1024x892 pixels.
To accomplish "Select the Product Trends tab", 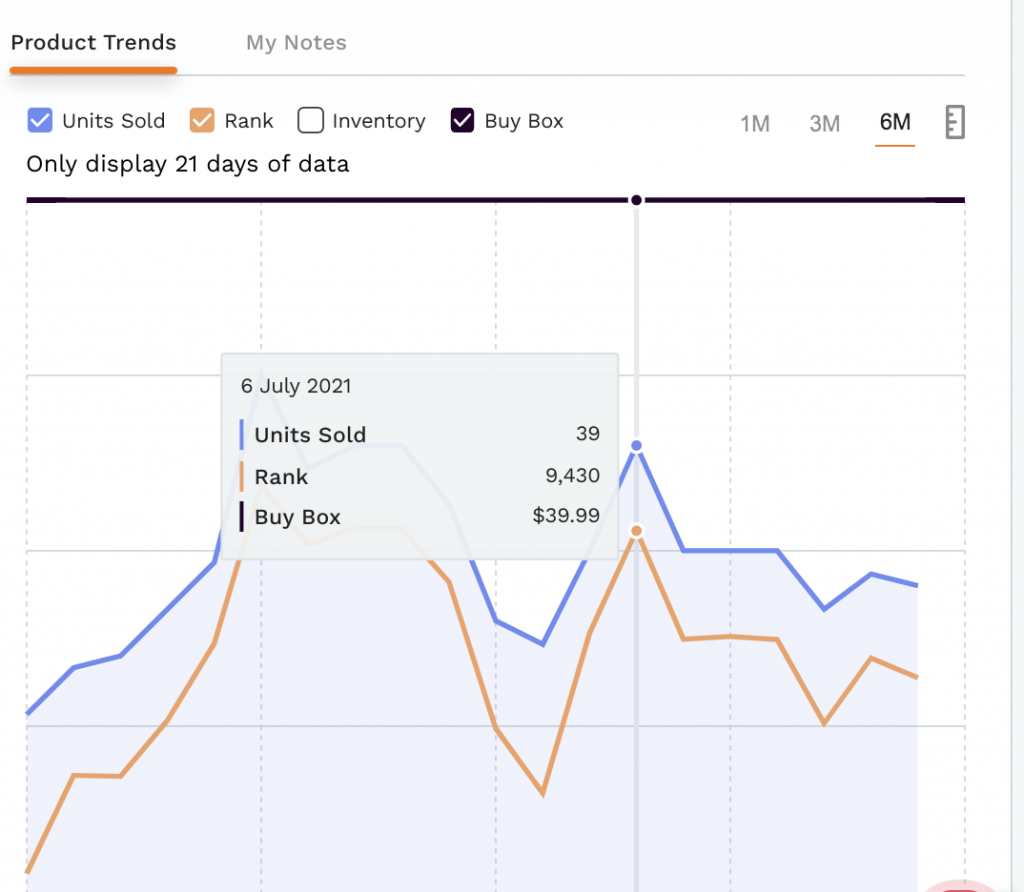I will pos(93,43).
